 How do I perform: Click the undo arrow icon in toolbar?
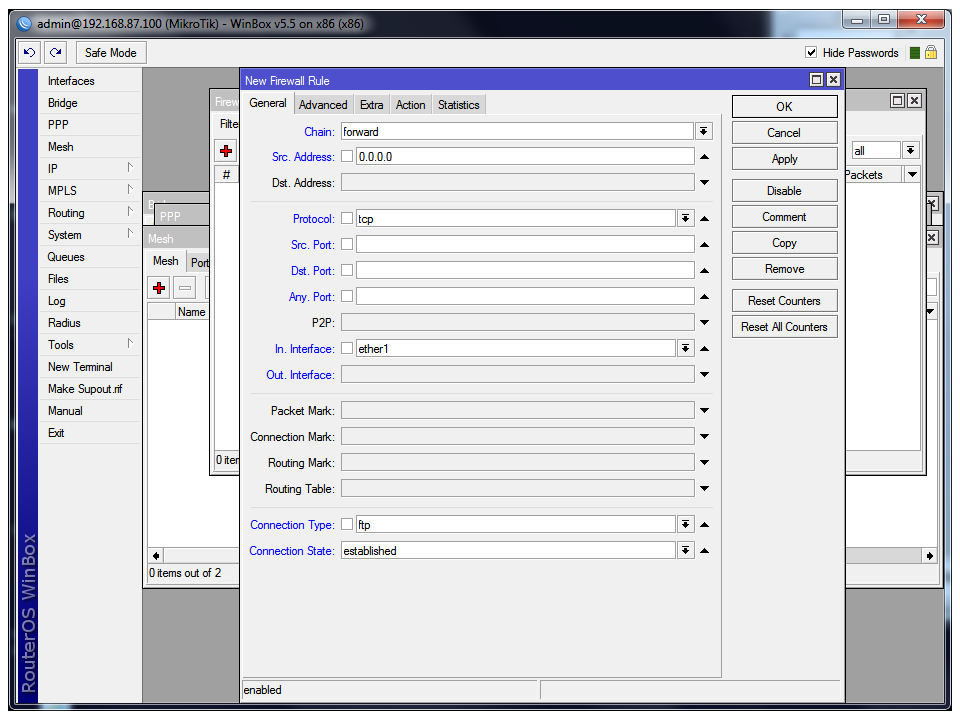[x=30, y=53]
